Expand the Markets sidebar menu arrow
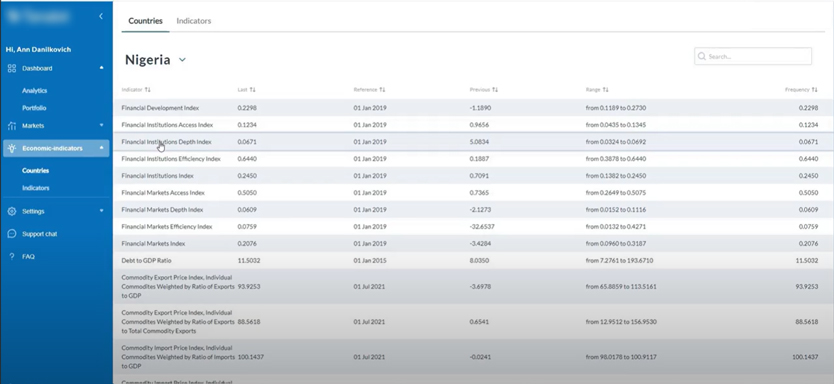834x384 pixels. 102,126
